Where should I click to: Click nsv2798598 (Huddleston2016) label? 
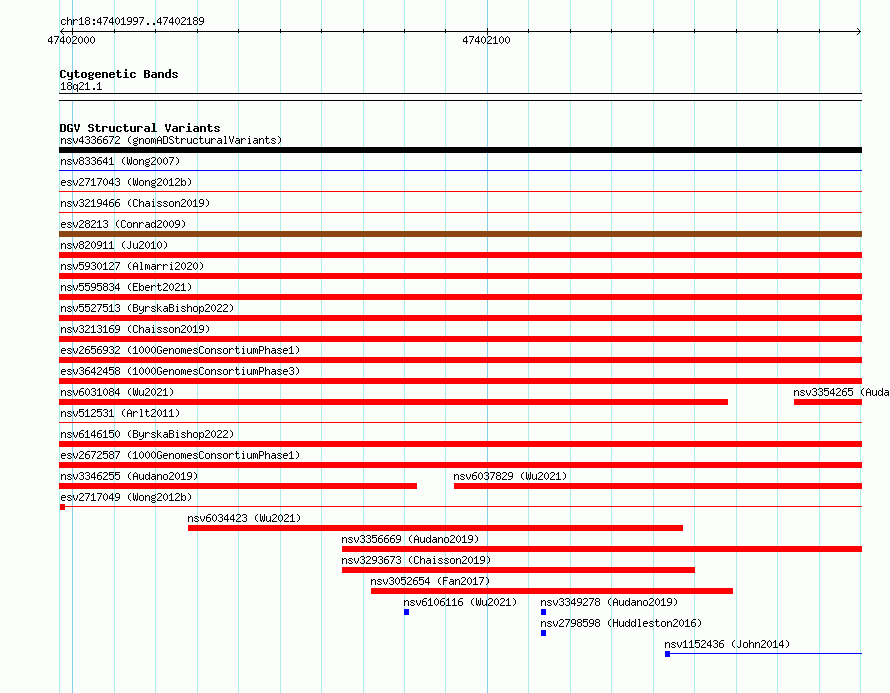tap(621, 623)
